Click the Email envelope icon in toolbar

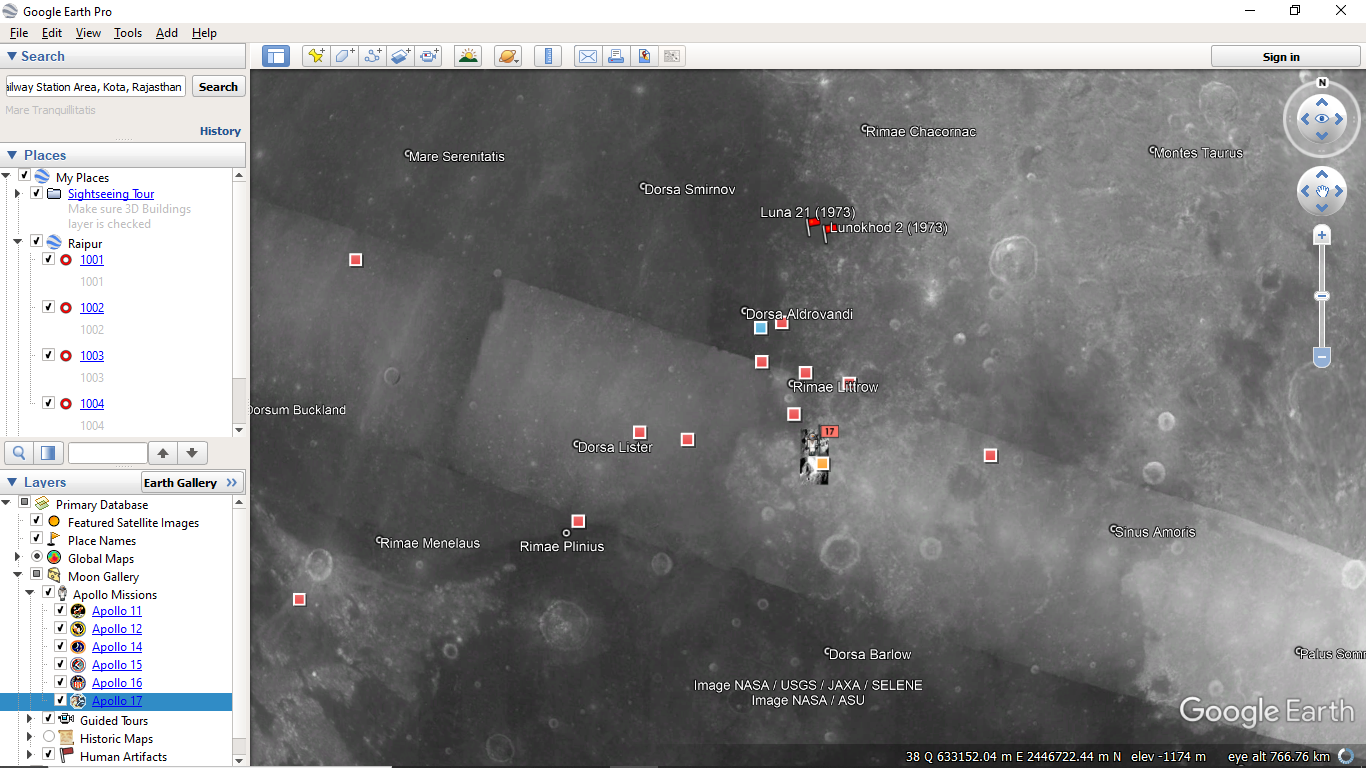(x=588, y=56)
